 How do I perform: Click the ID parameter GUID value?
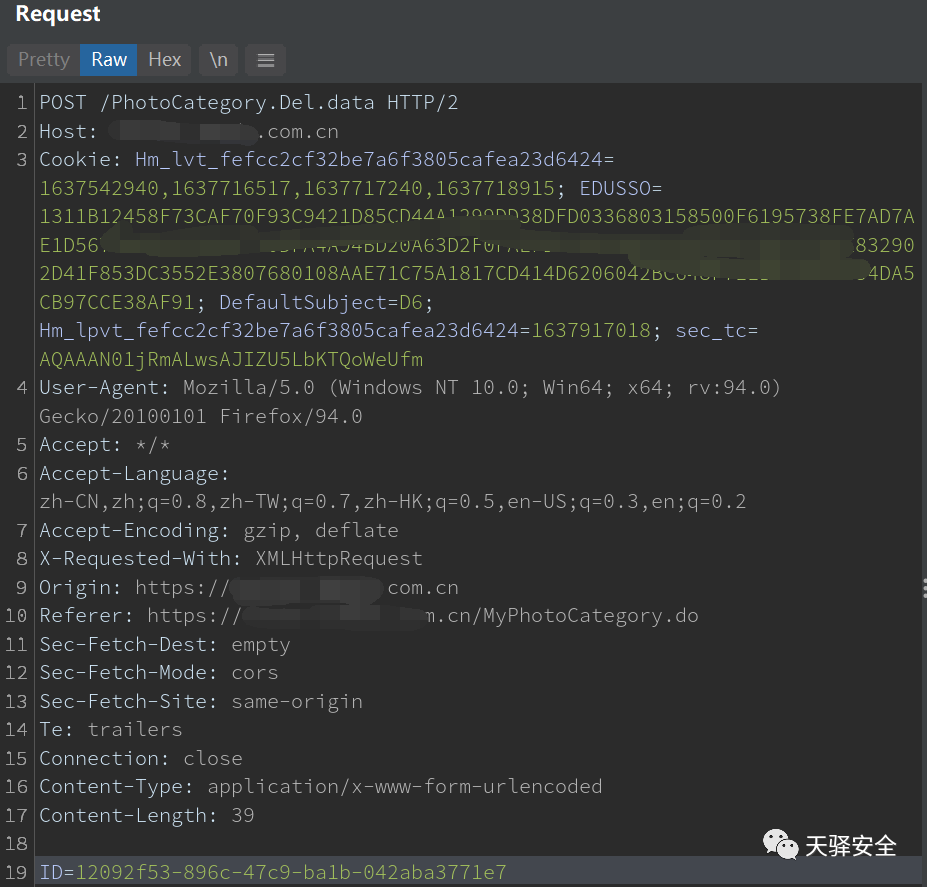pos(291,873)
